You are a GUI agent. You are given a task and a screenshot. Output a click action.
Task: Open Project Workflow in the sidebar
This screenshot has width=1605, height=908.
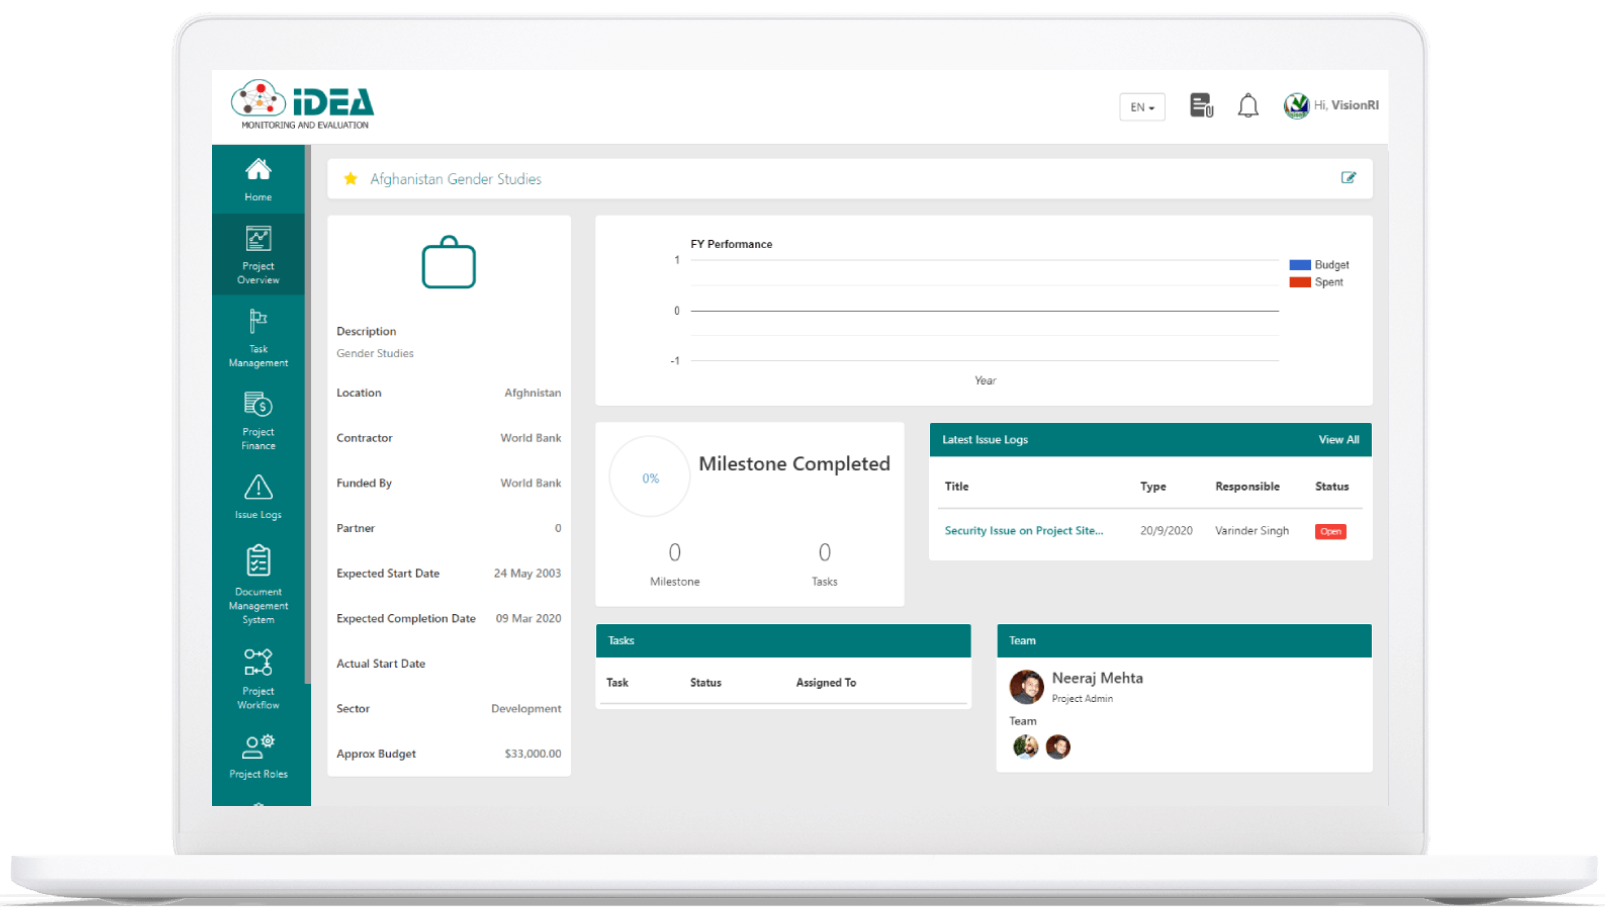coord(258,677)
